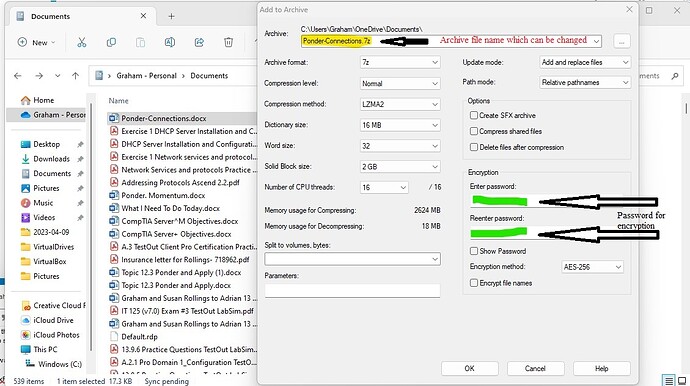This screenshot has width=690, height=386.
Task: Click the Share icon in Explorer toolbar
Action: tap(199, 42)
